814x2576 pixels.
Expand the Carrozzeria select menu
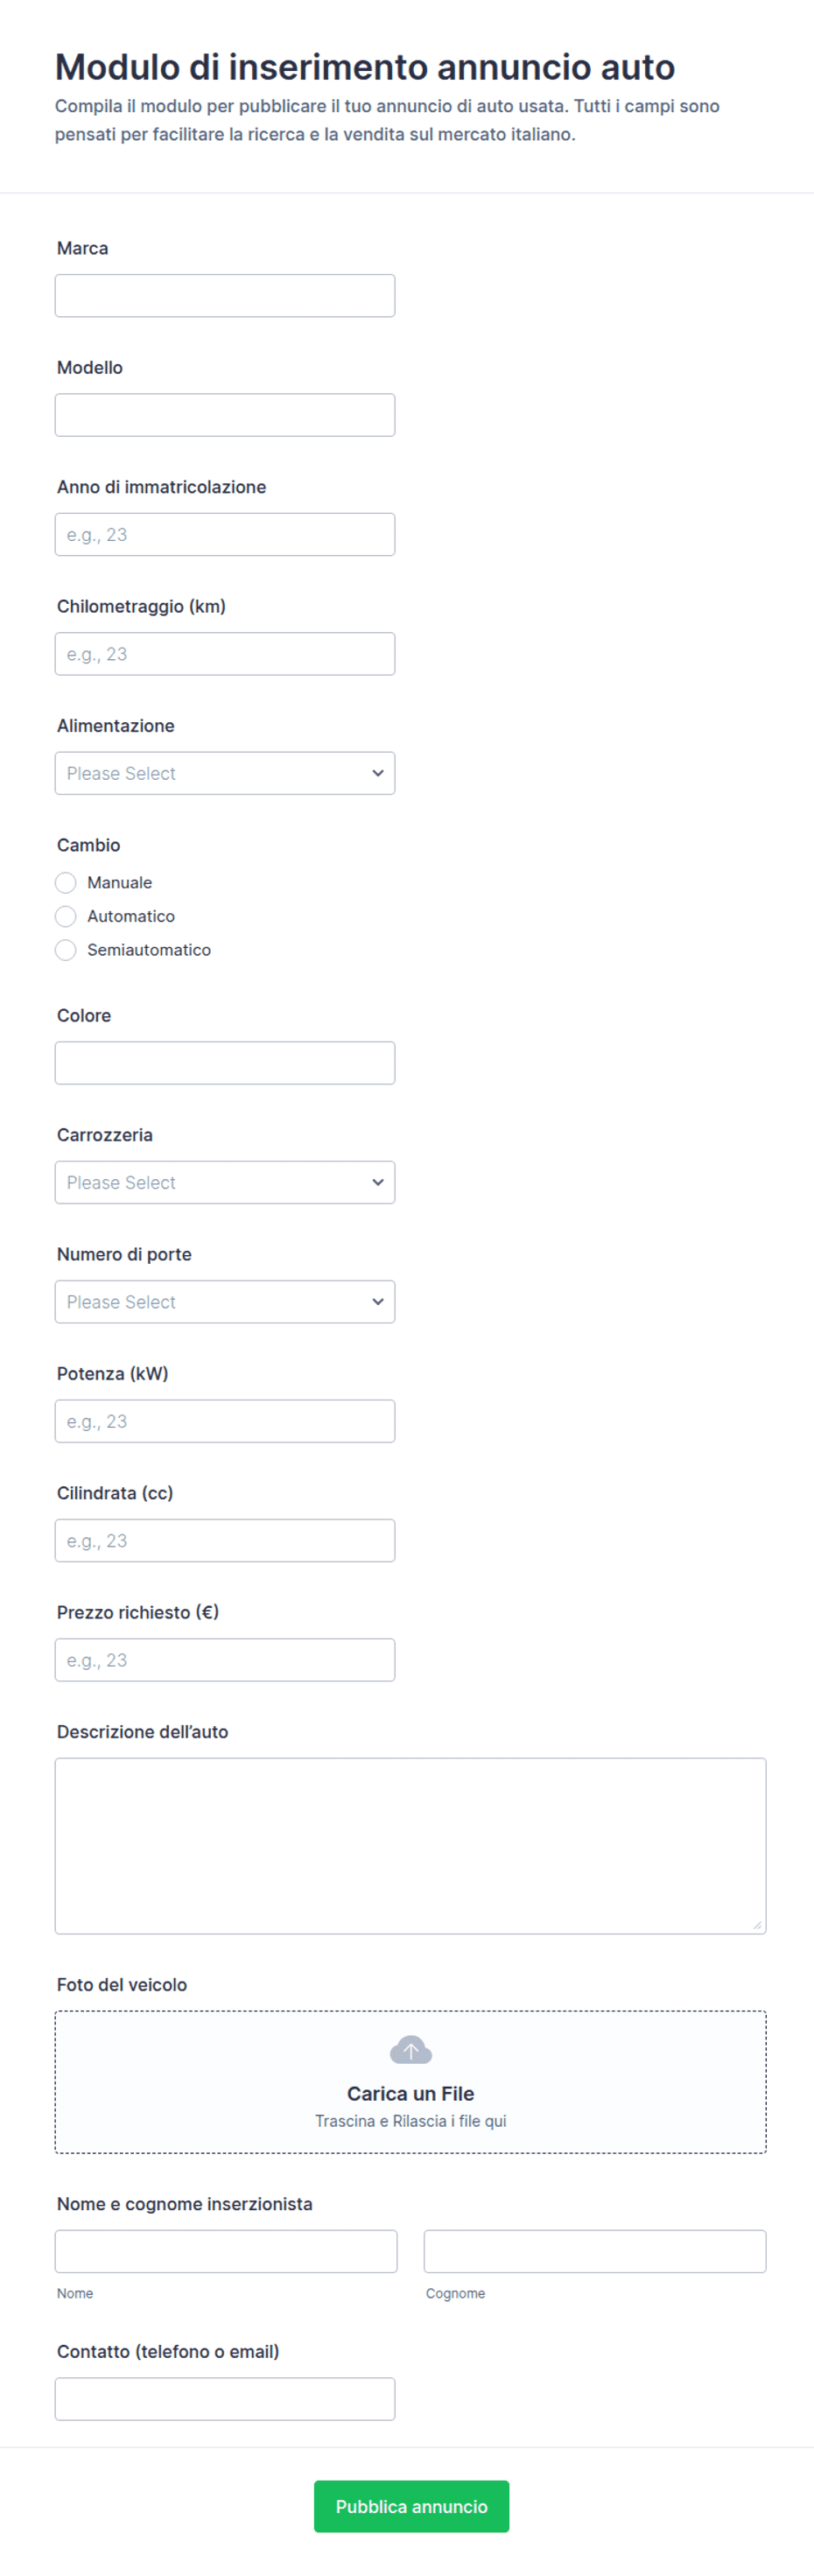point(225,1182)
